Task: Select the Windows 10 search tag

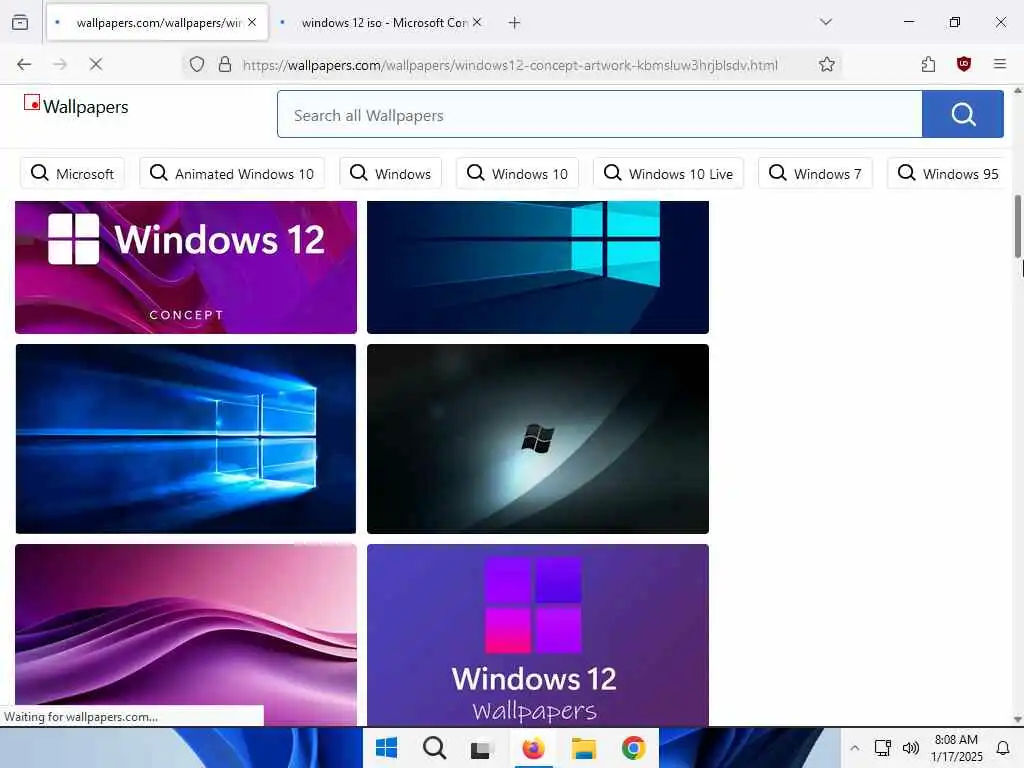Action: point(517,174)
